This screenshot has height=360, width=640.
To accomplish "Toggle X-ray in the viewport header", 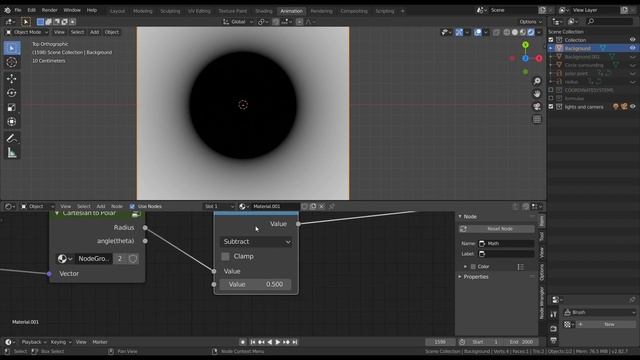I will coord(496,32).
